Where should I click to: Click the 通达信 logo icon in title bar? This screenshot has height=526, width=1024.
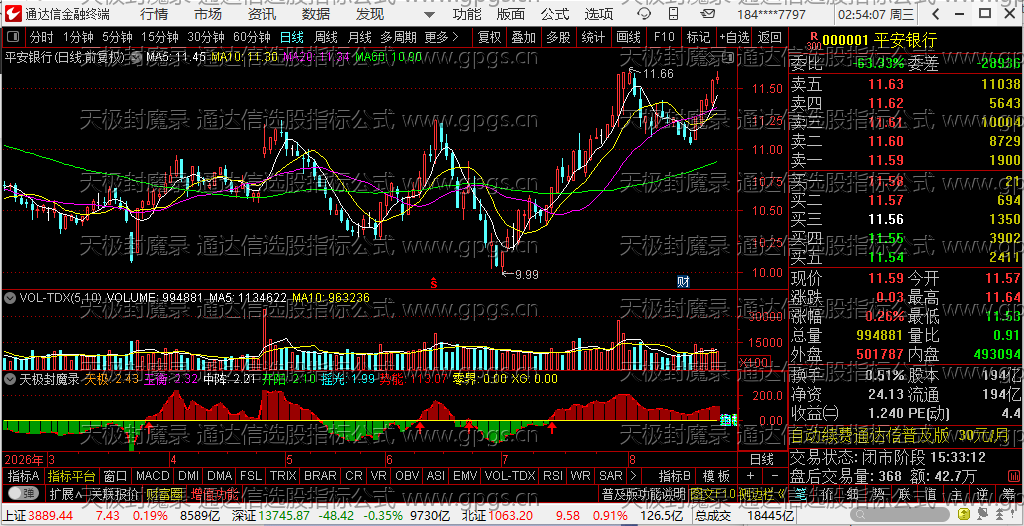14,14
